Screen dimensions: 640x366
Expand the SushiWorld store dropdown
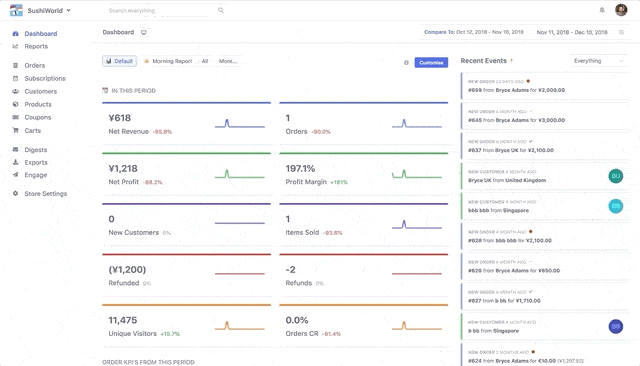(x=68, y=10)
